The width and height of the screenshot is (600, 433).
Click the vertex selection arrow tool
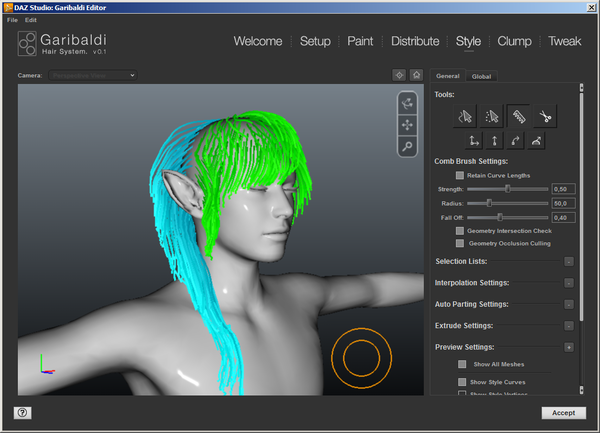tap(491, 117)
